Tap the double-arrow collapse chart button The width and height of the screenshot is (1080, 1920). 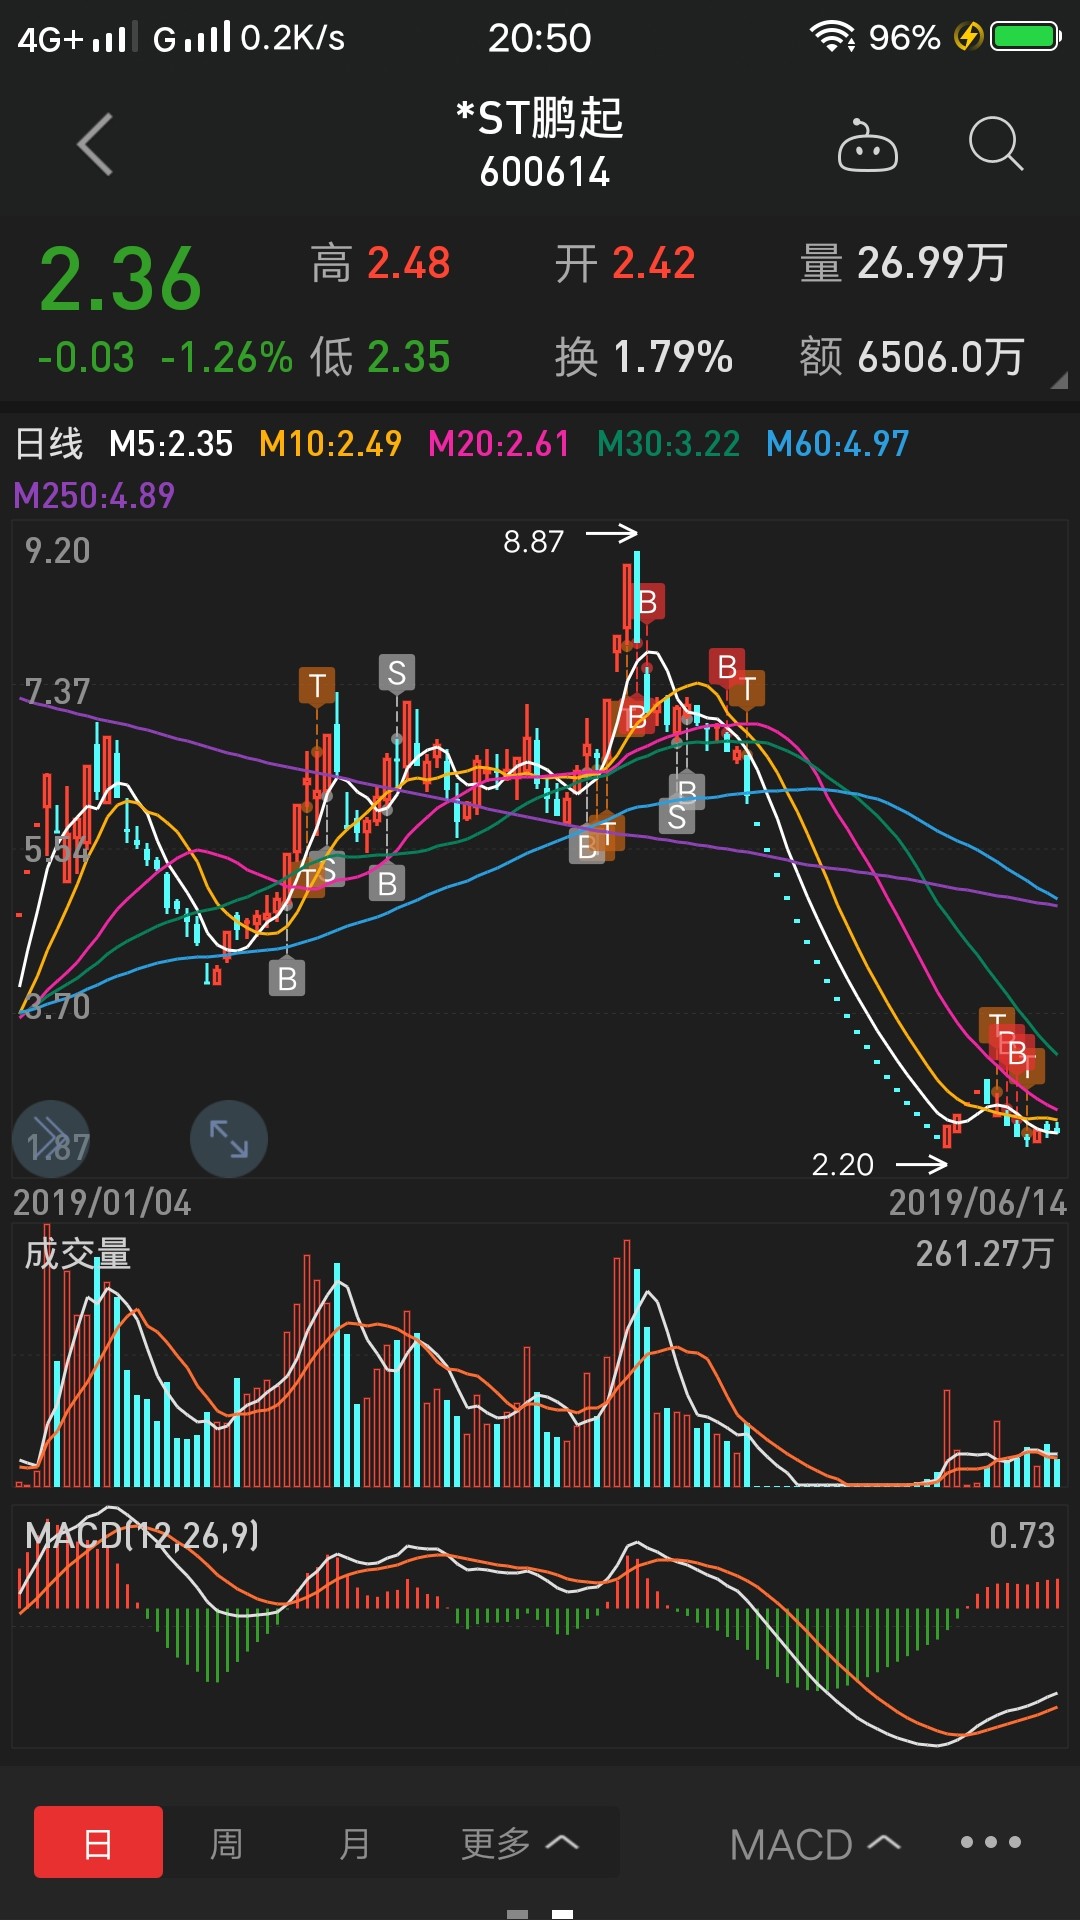[50, 1138]
